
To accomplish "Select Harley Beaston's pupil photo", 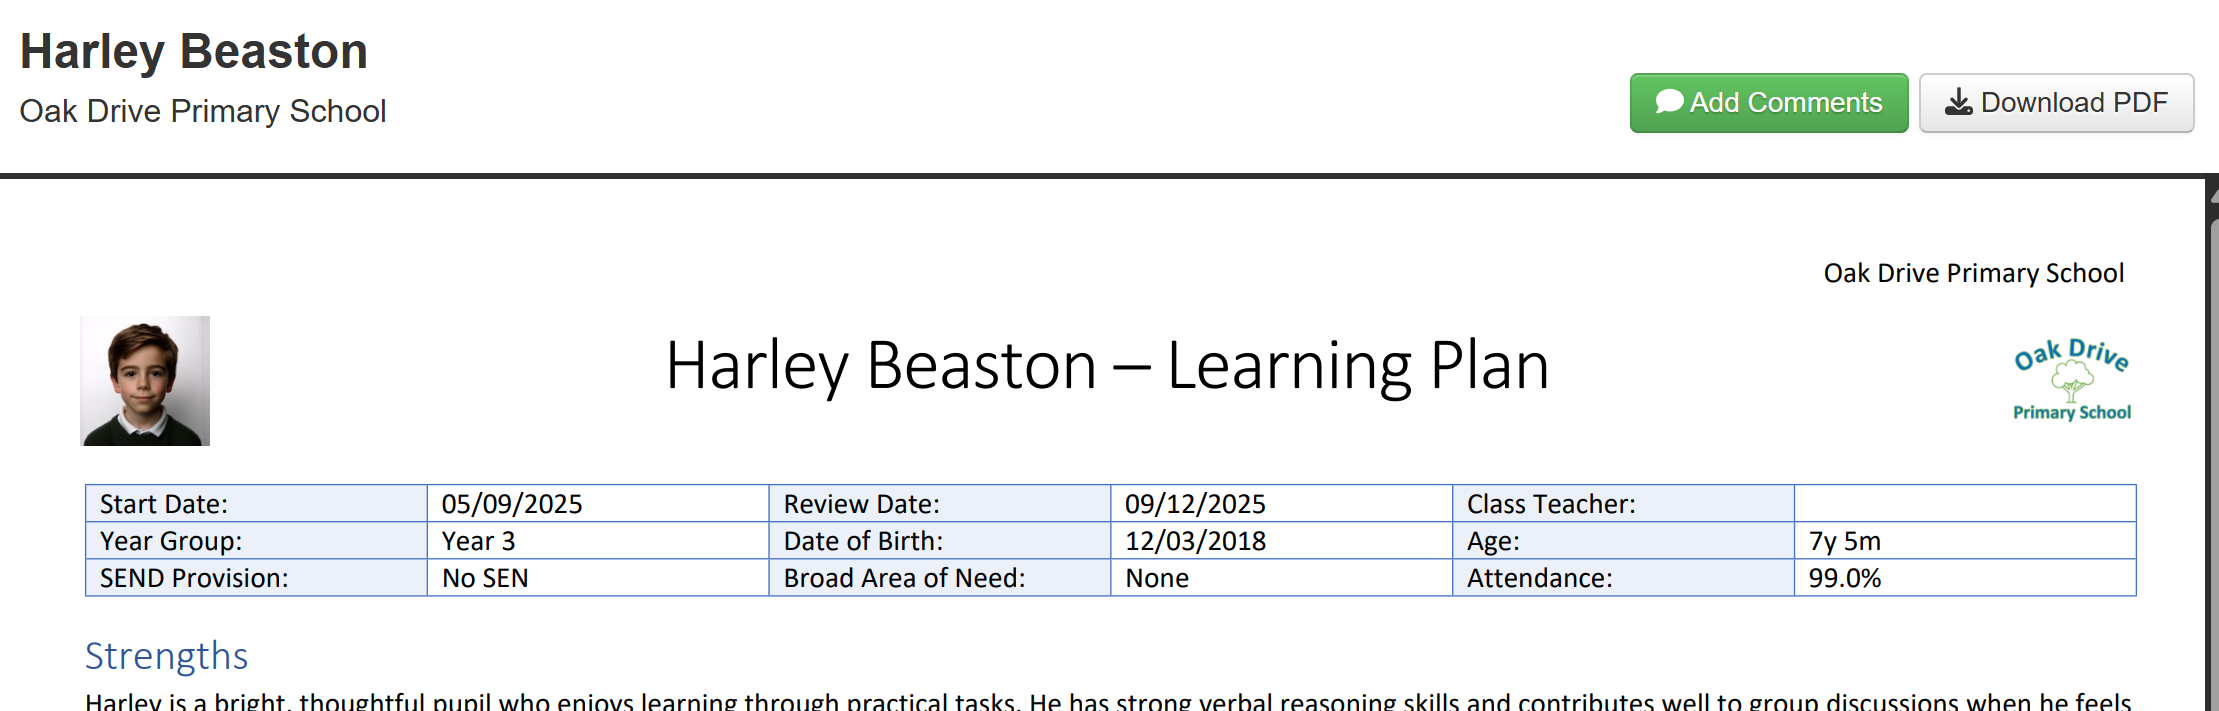I will [145, 381].
